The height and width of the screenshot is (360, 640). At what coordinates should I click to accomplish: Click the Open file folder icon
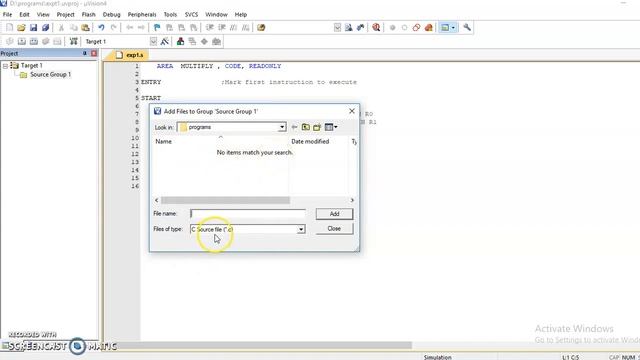[x=21, y=28]
